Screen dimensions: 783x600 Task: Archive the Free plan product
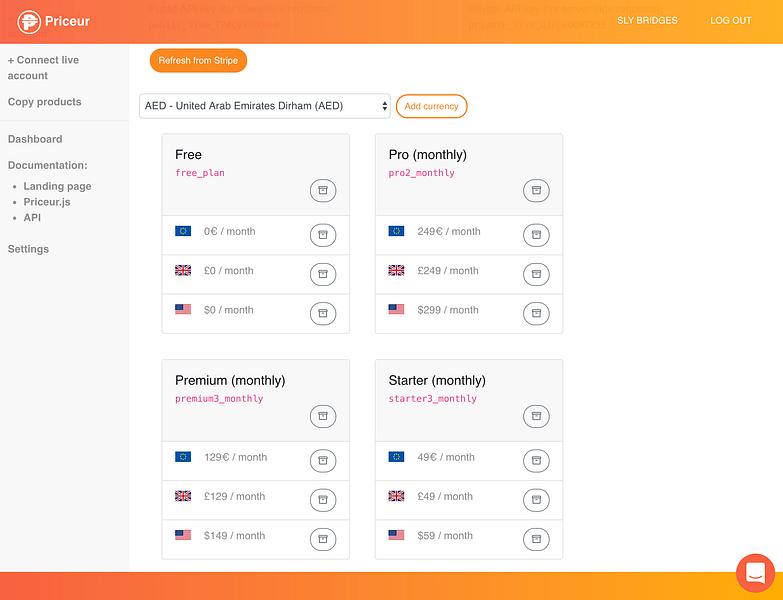[x=323, y=190]
